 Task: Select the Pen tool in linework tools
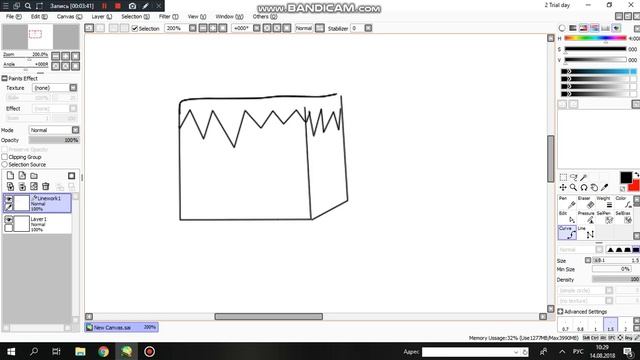[x=567, y=202]
